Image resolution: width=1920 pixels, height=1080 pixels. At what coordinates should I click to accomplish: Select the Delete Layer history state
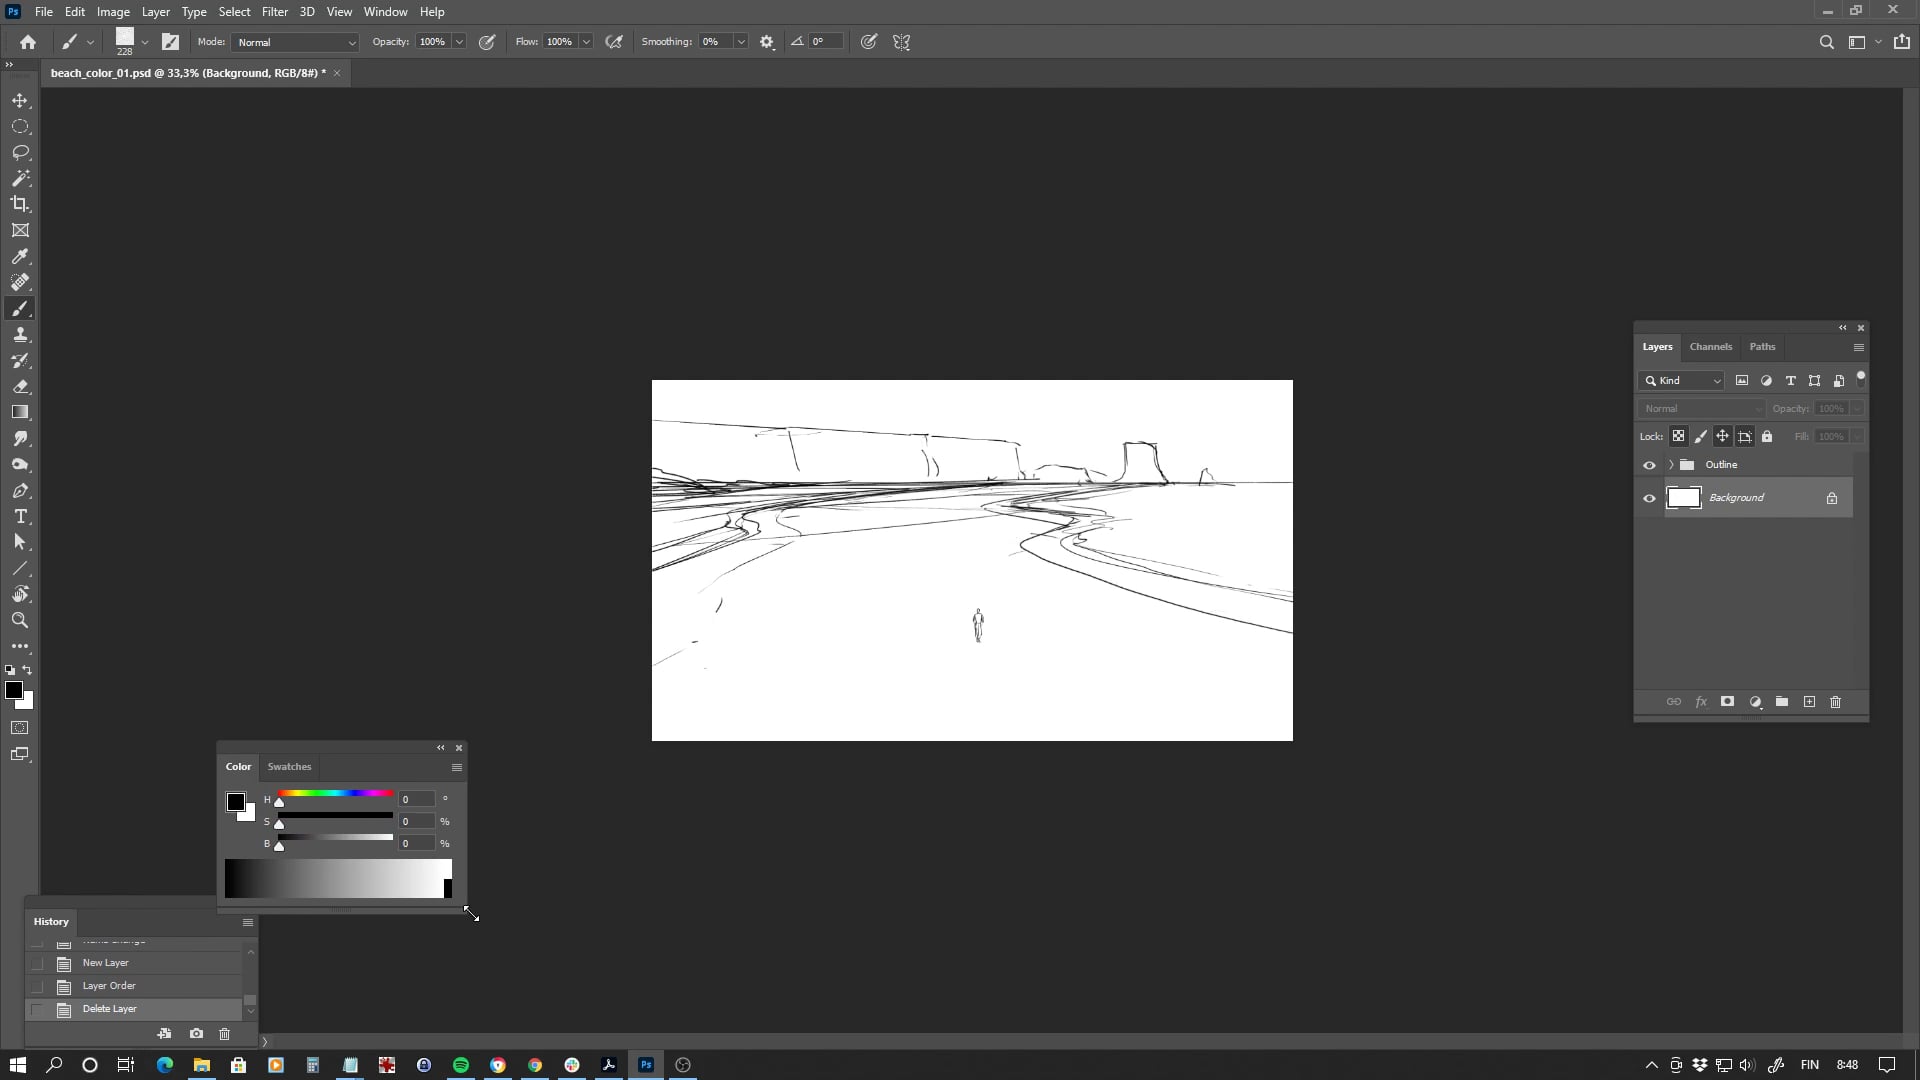coord(134,1009)
